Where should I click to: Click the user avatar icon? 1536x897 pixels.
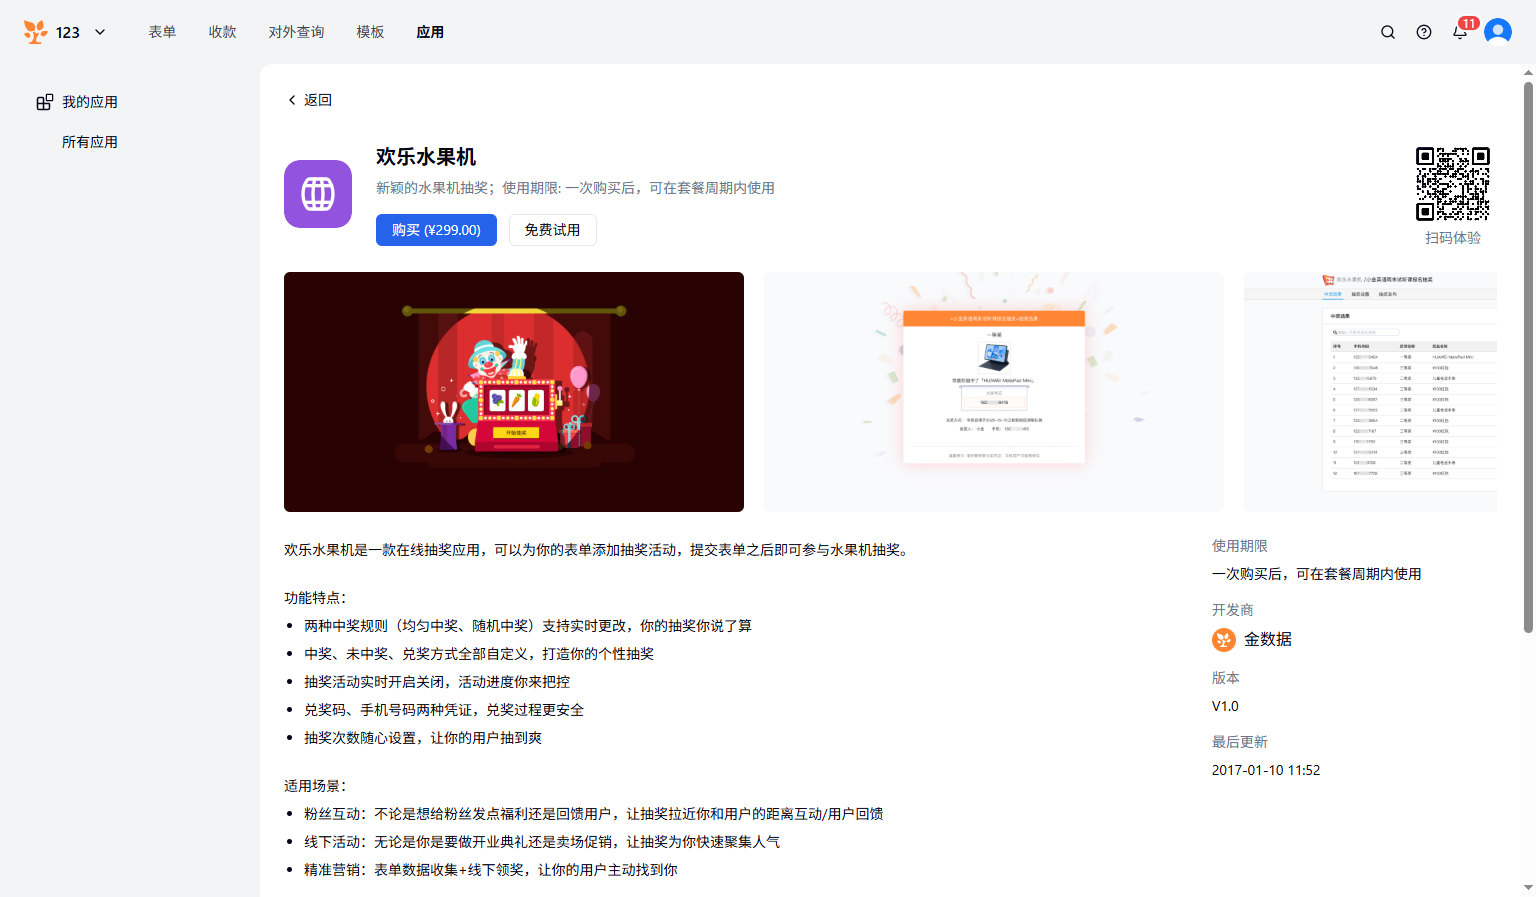(x=1497, y=32)
